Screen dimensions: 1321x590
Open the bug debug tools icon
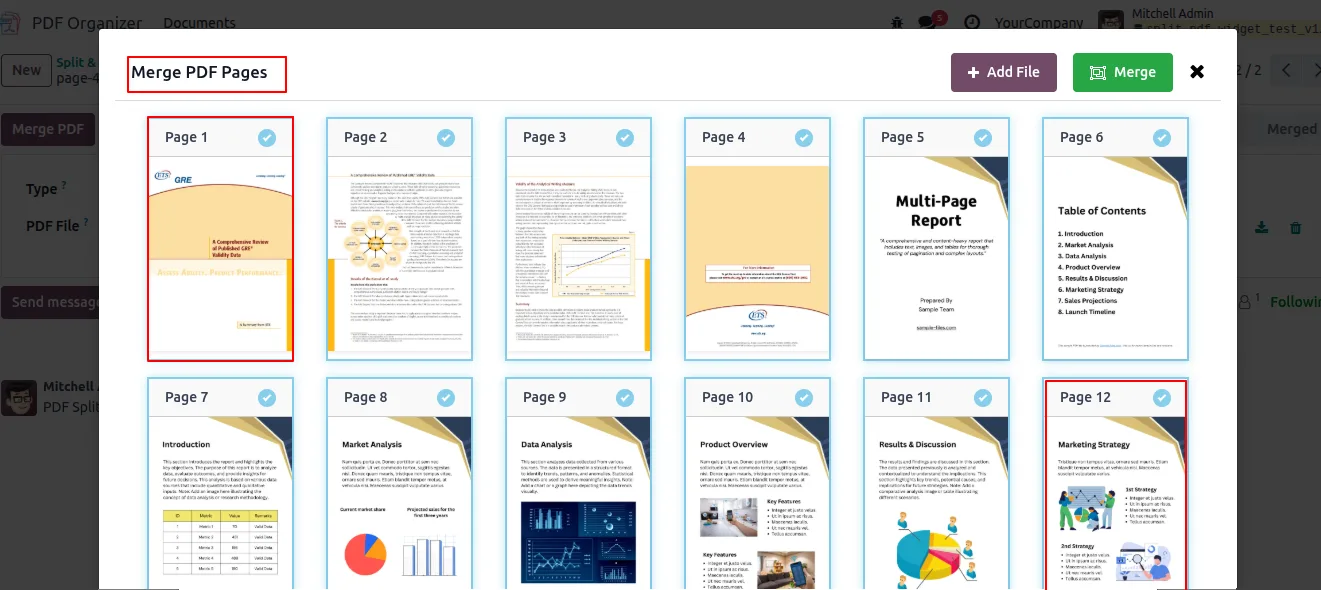pyautogui.click(x=897, y=22)
